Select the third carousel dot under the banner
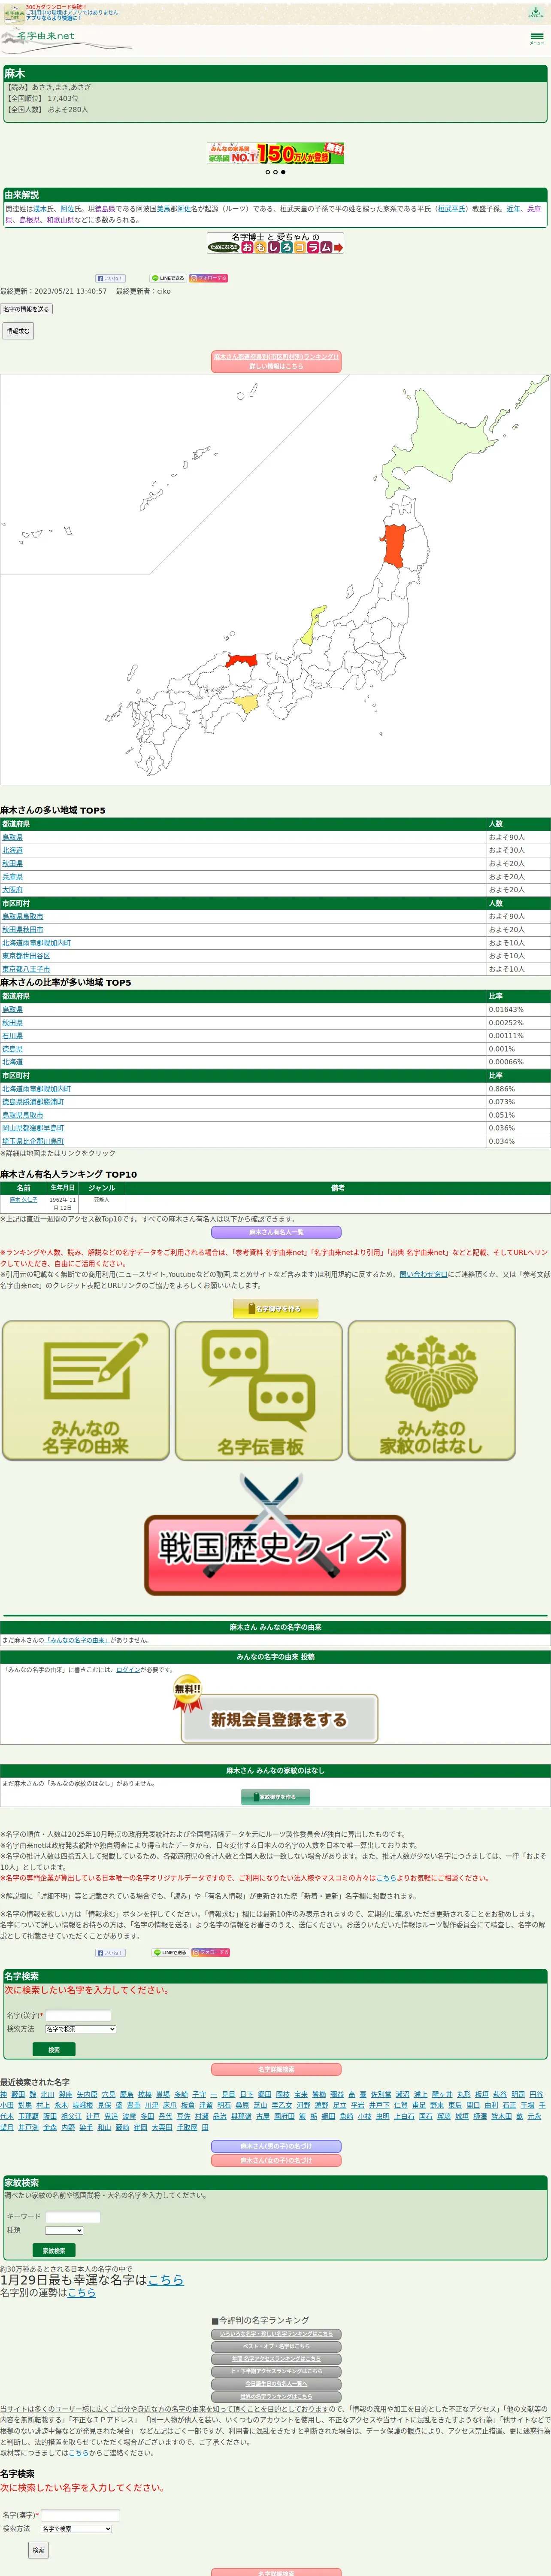Image resolution: width=551 pixels, height=2576 pixels. pyautogui.click(x=283, y=172)
